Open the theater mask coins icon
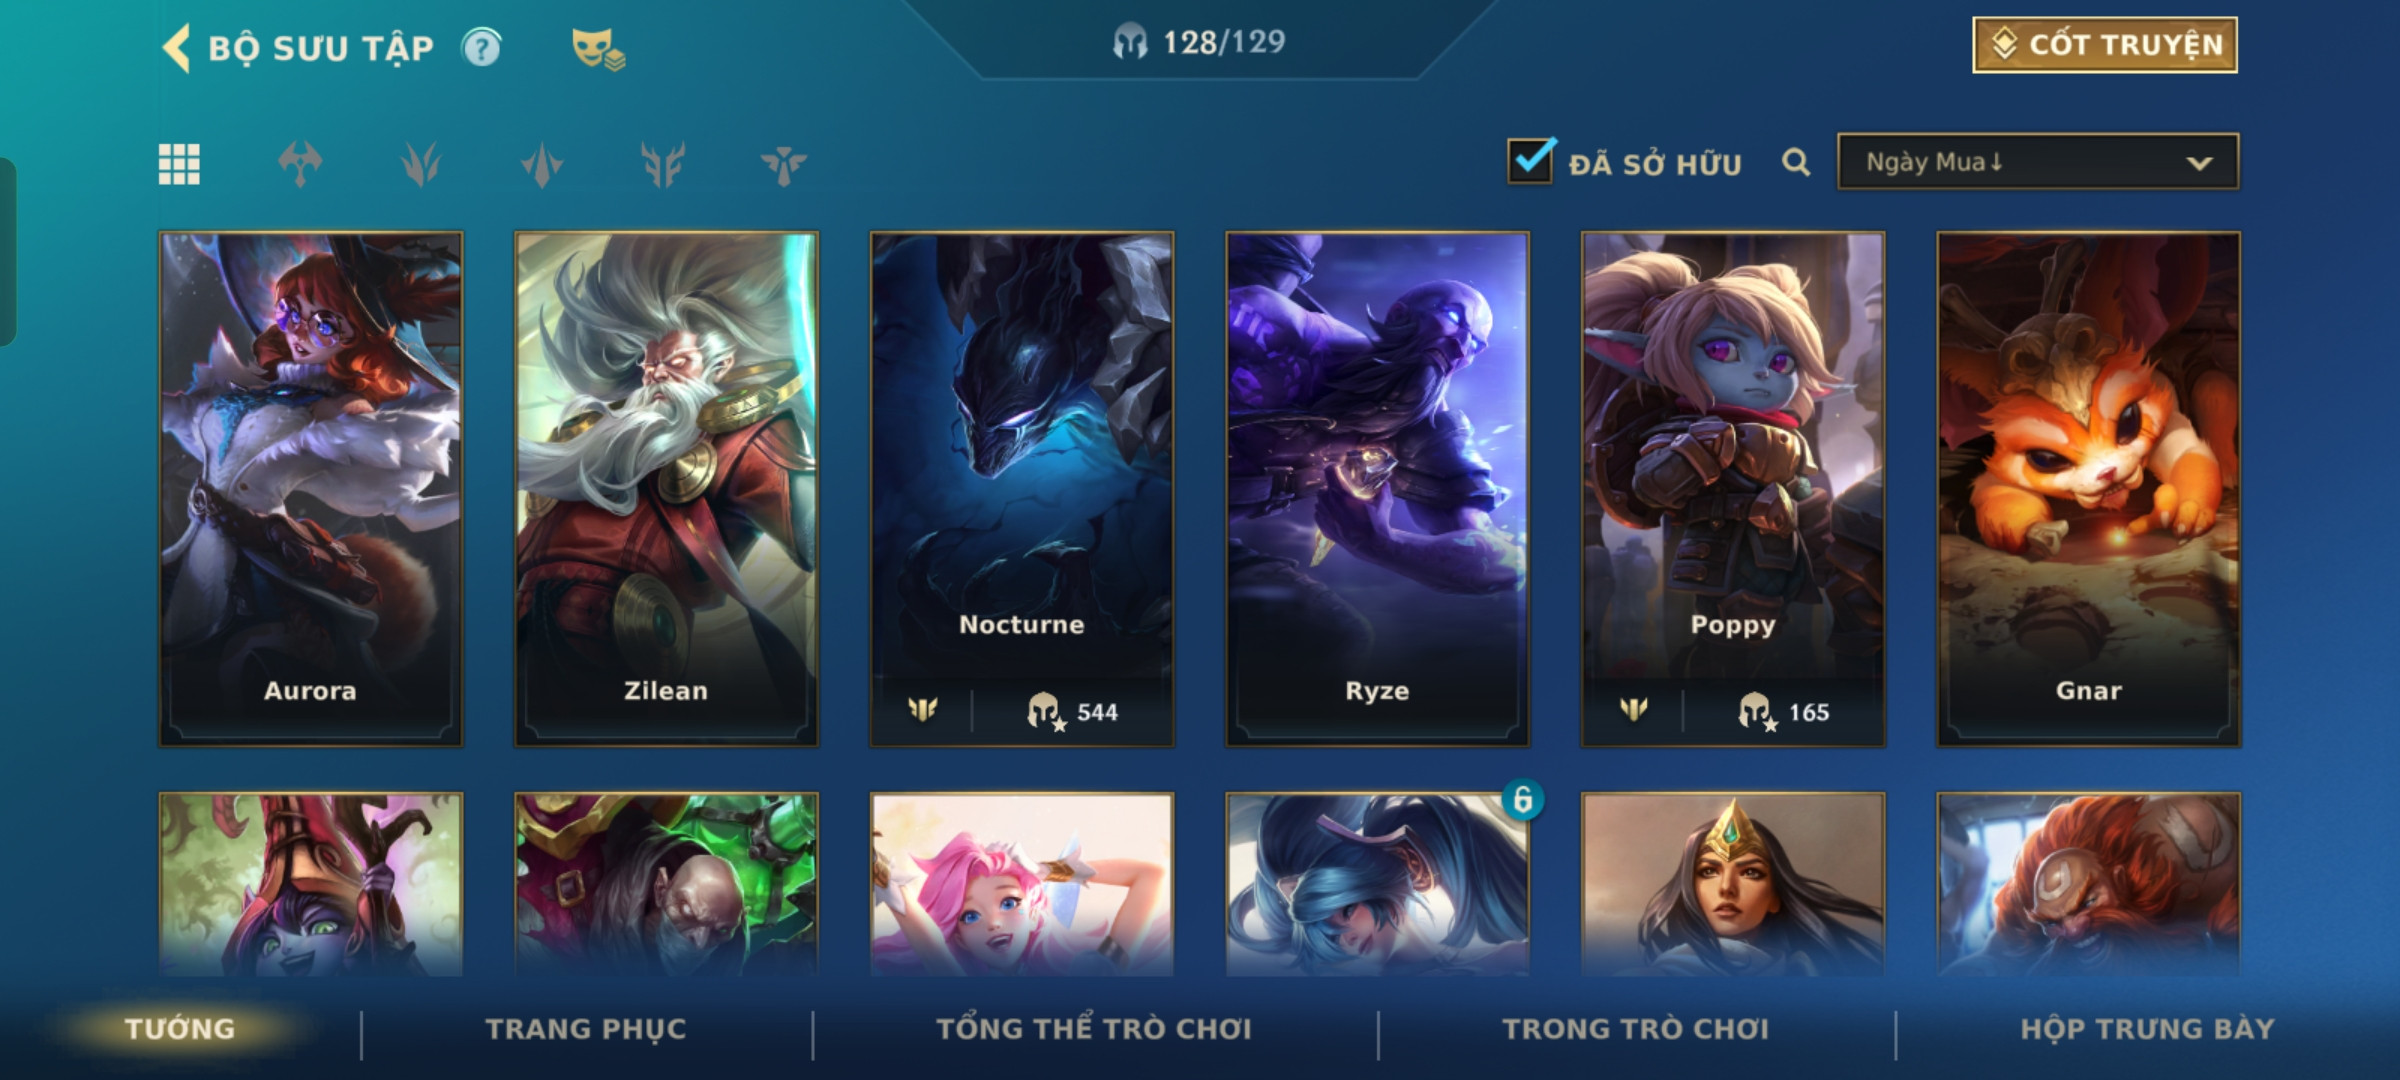2400x1080 pixels. click(x=598, y=49)
